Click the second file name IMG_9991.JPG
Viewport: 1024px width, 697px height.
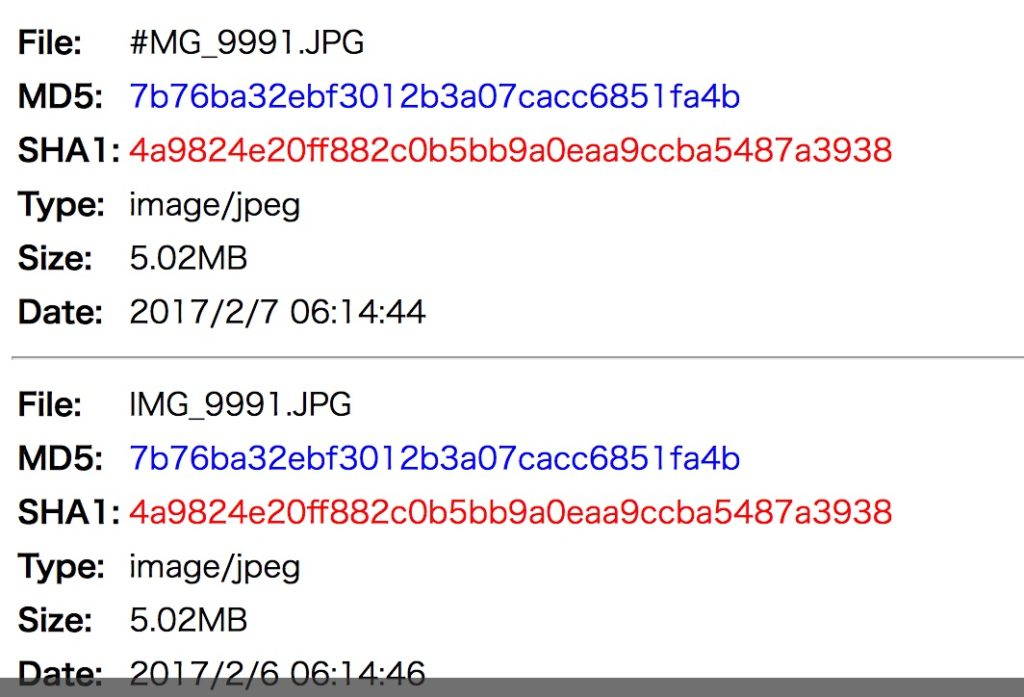click(x=240, y=405)
